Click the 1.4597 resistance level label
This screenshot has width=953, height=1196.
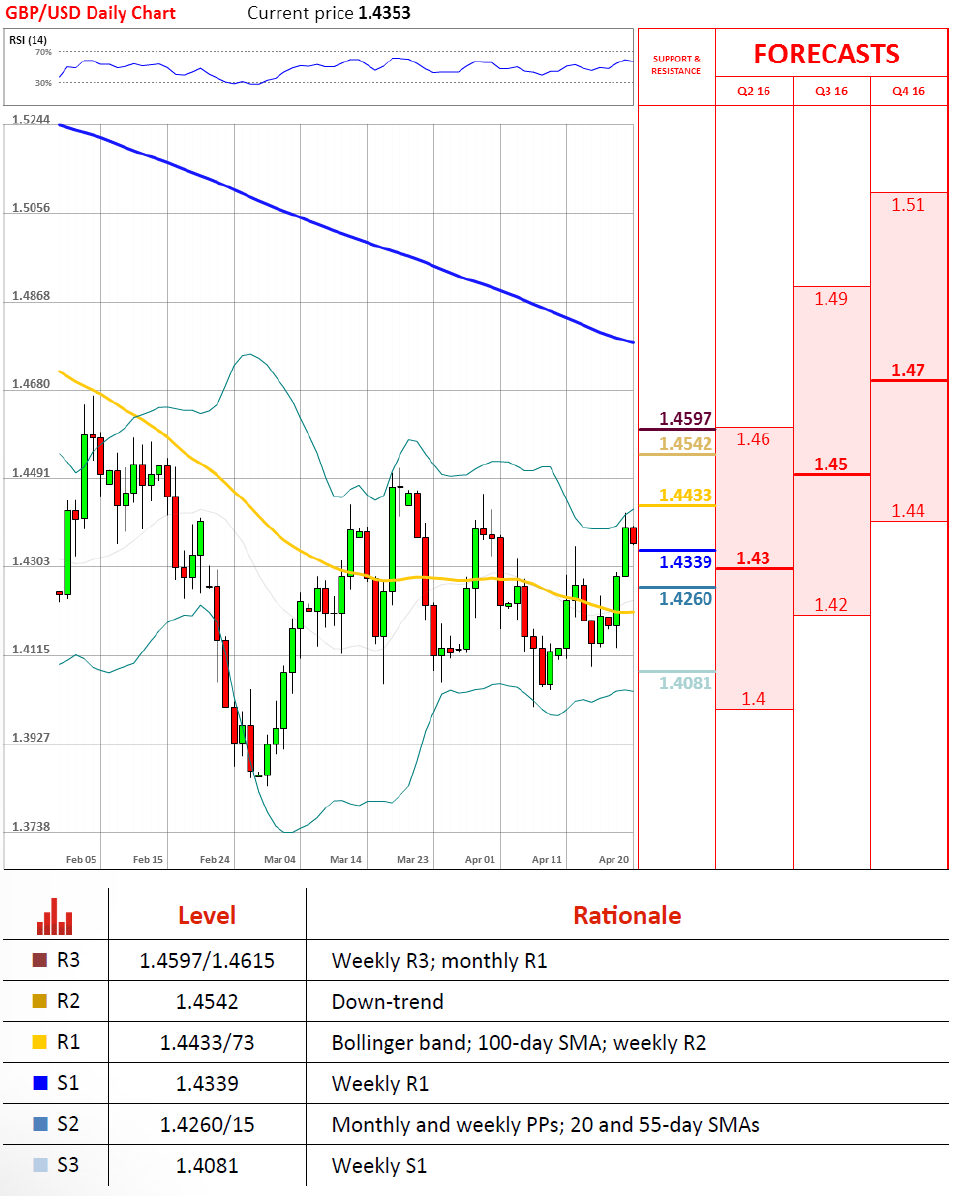point(685,419)
